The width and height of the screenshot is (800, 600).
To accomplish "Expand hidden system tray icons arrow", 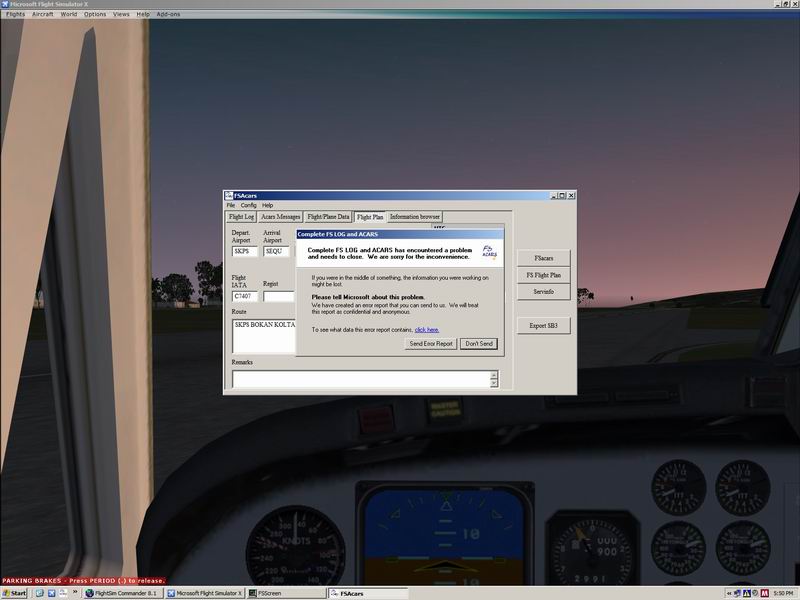I will point(729,593).
